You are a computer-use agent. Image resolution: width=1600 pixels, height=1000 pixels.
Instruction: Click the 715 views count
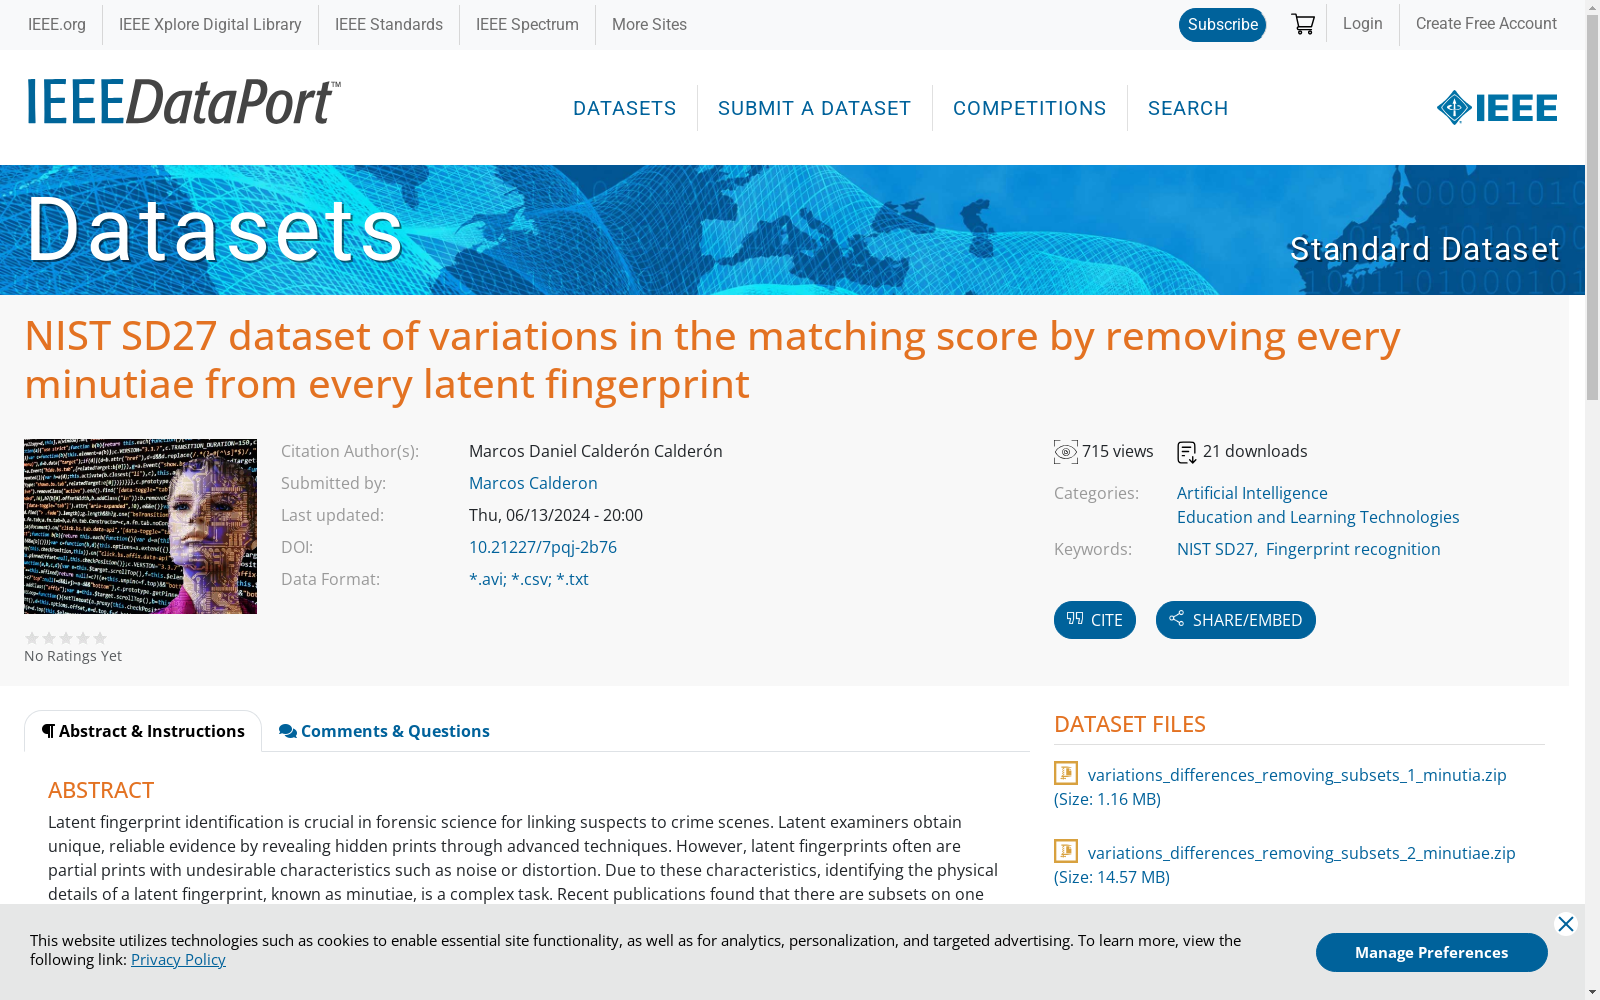1118,451
